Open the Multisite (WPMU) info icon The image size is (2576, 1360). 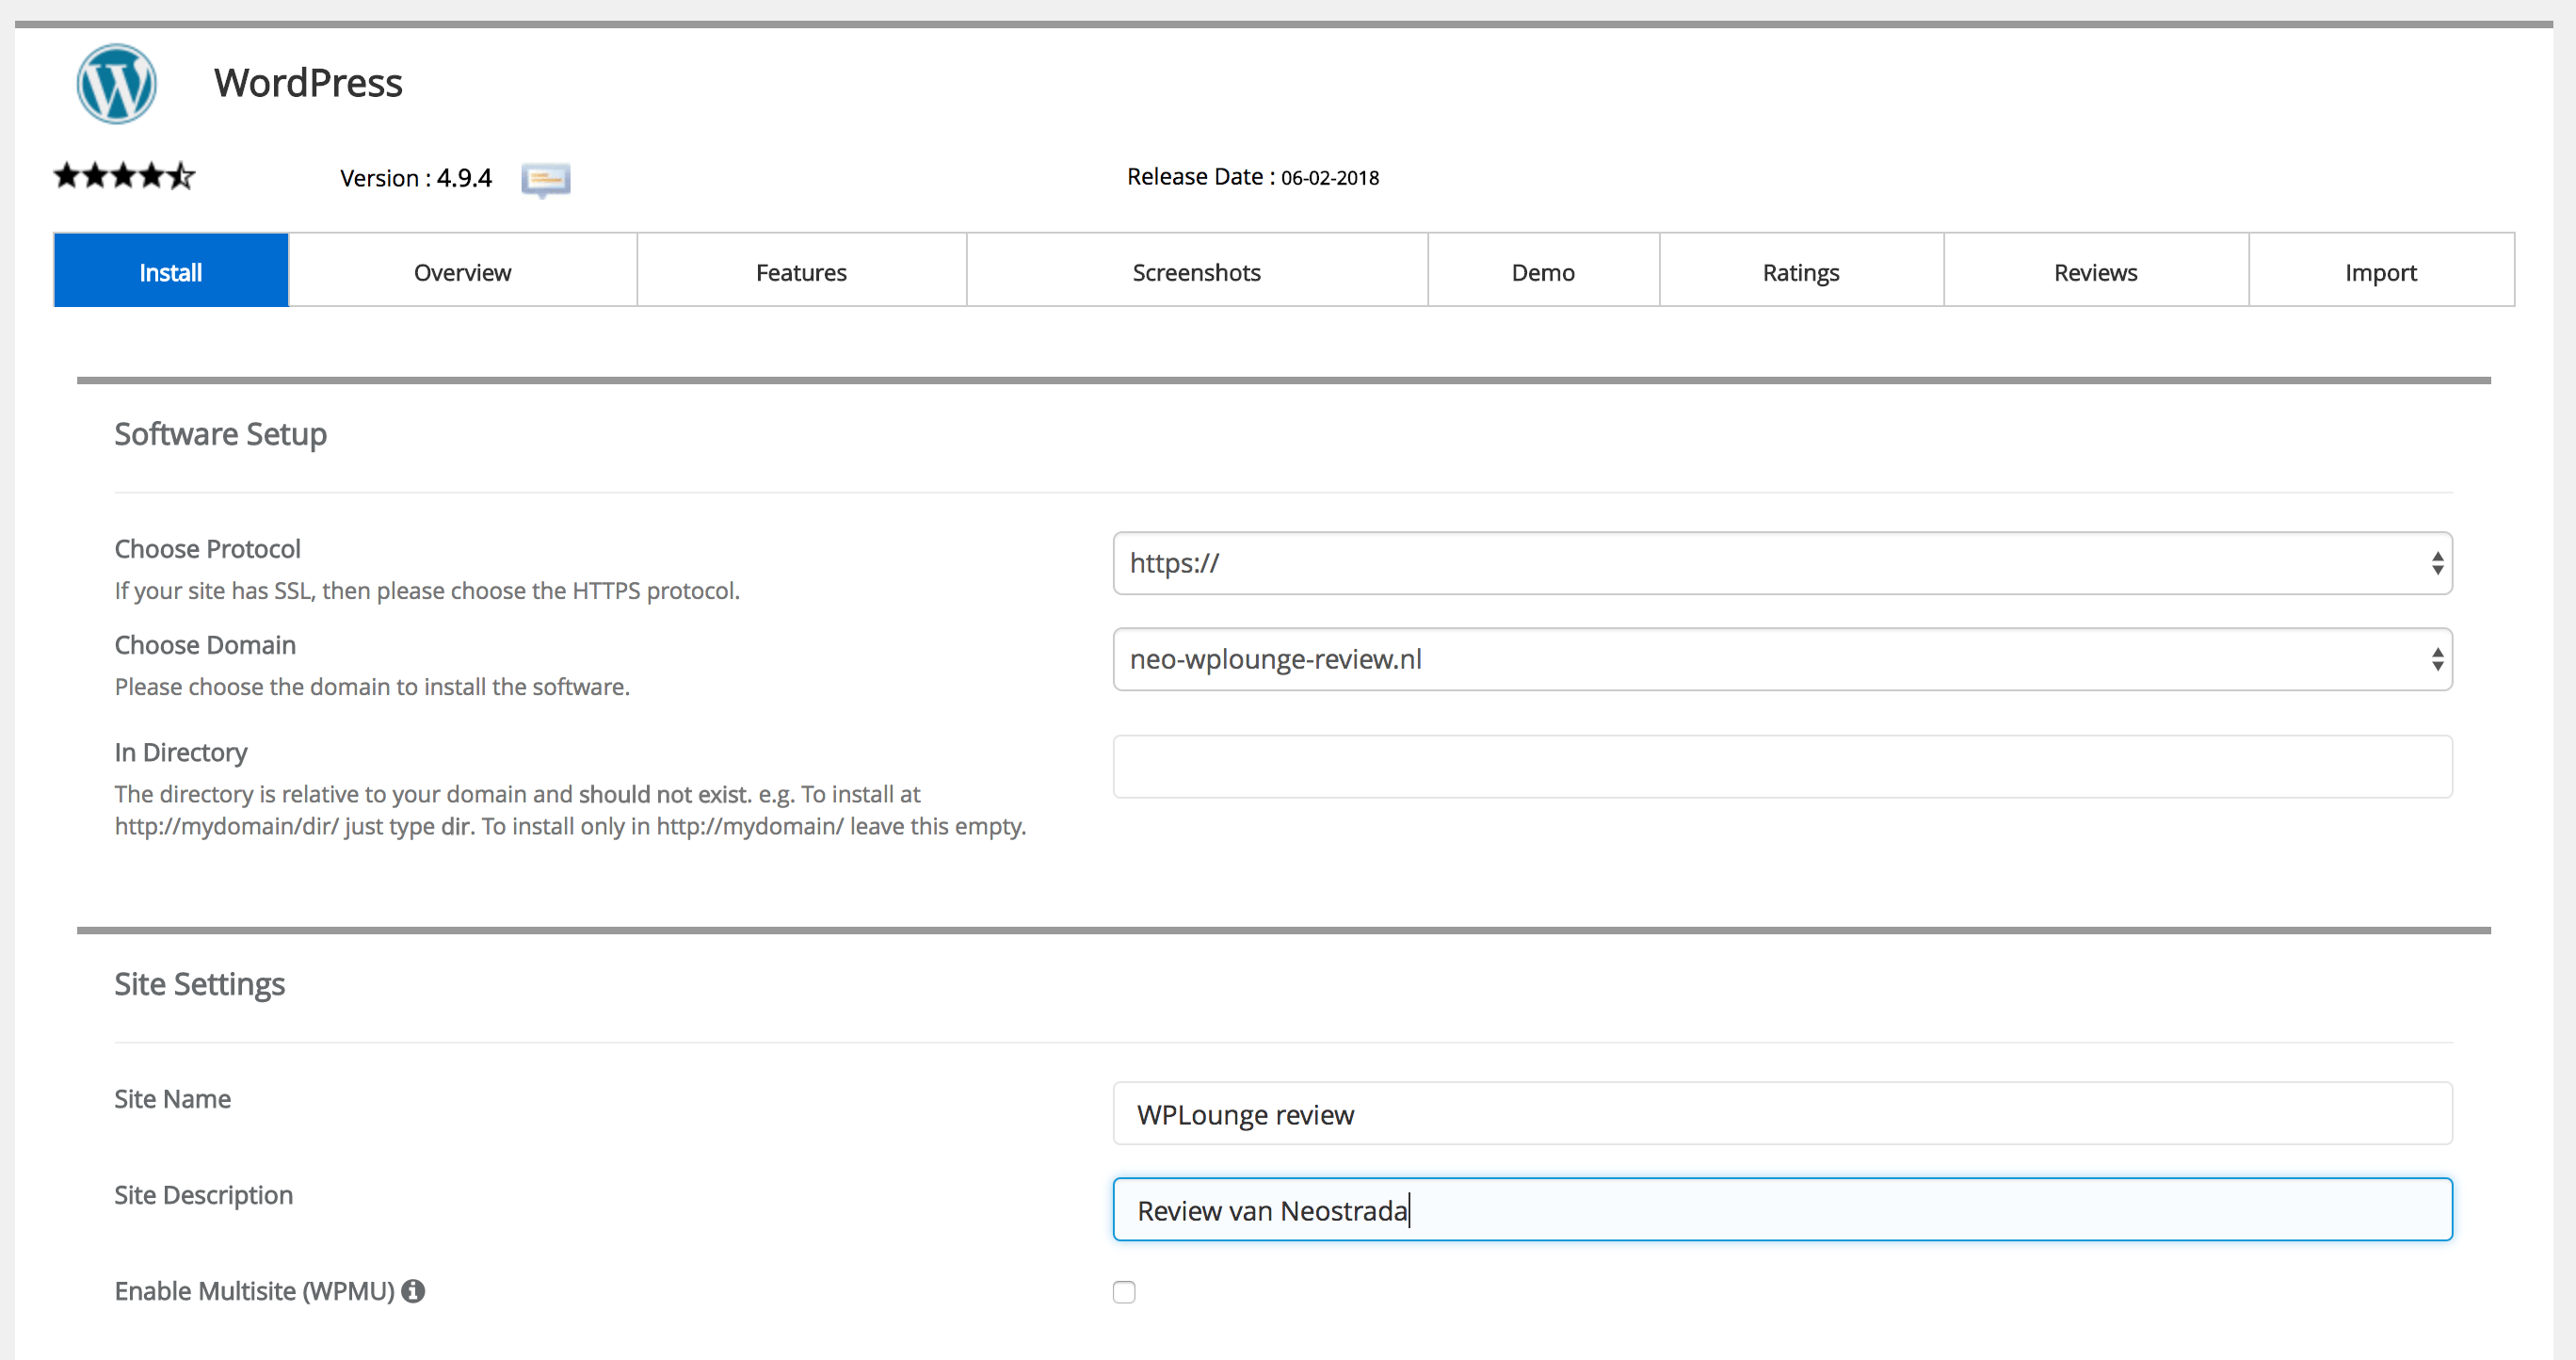(413, 1291)
